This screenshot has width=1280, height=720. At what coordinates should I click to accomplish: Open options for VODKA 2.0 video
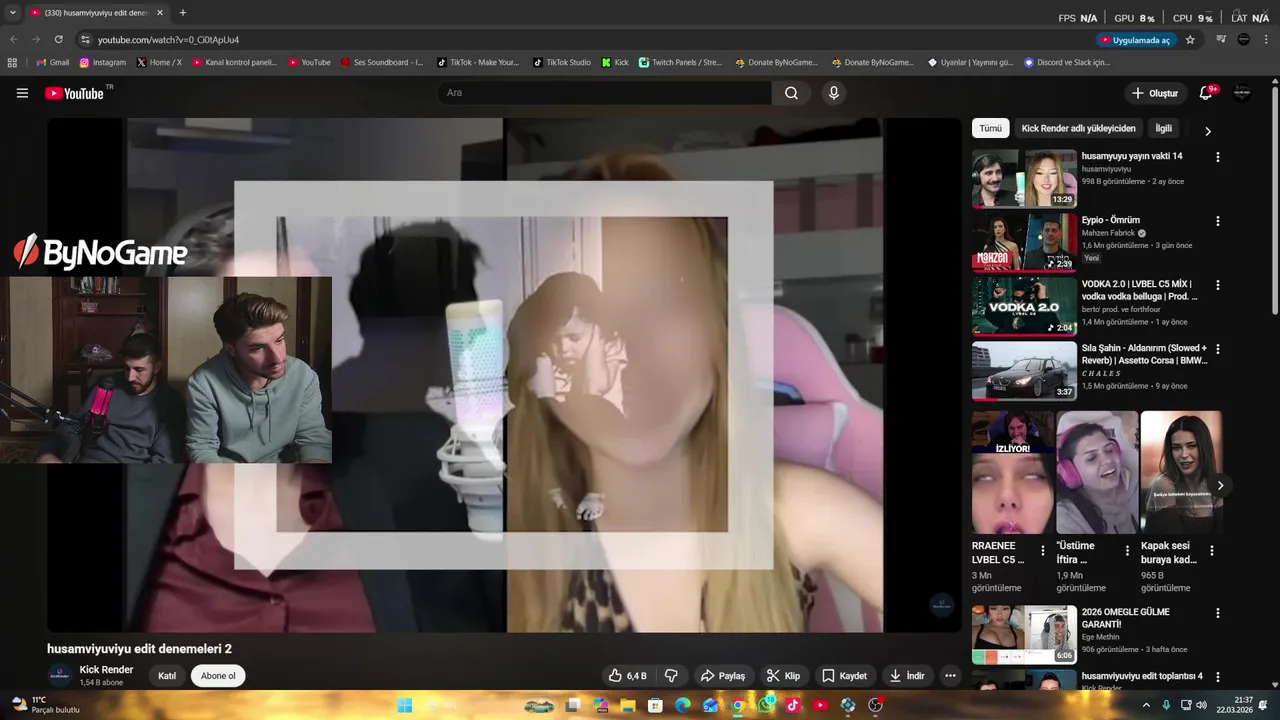click(1217, 285)
